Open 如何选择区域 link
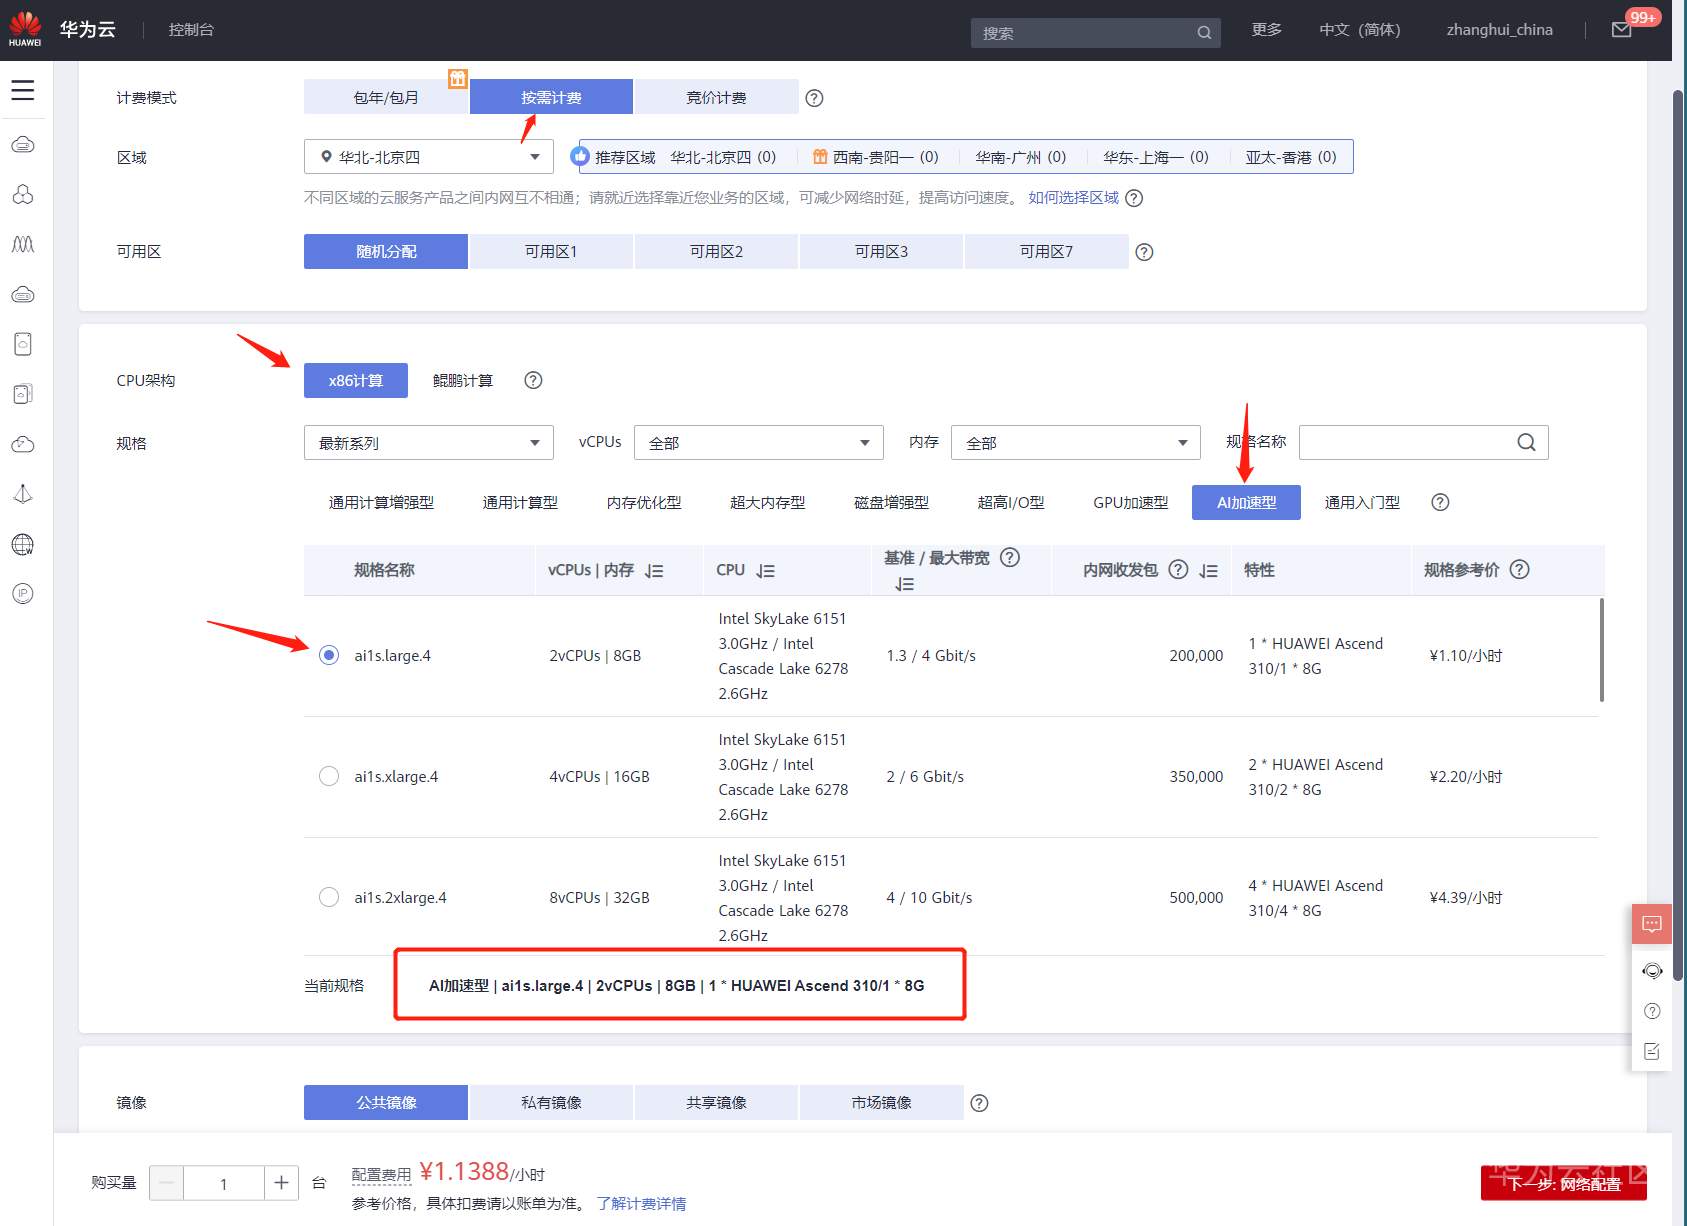The height and width of the screenshot is (1226, 1687). (1073, 198)
